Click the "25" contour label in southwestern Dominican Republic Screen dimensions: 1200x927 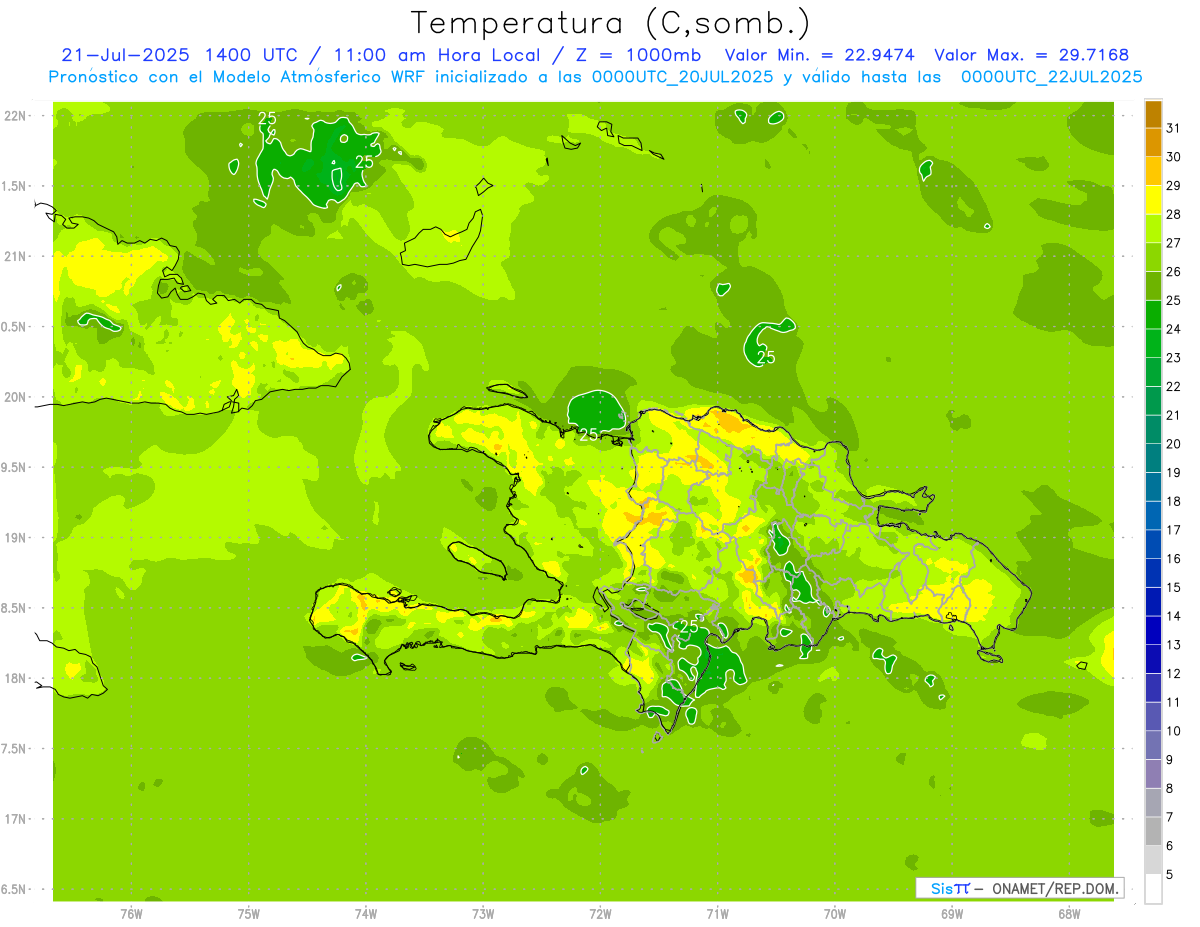688,627
